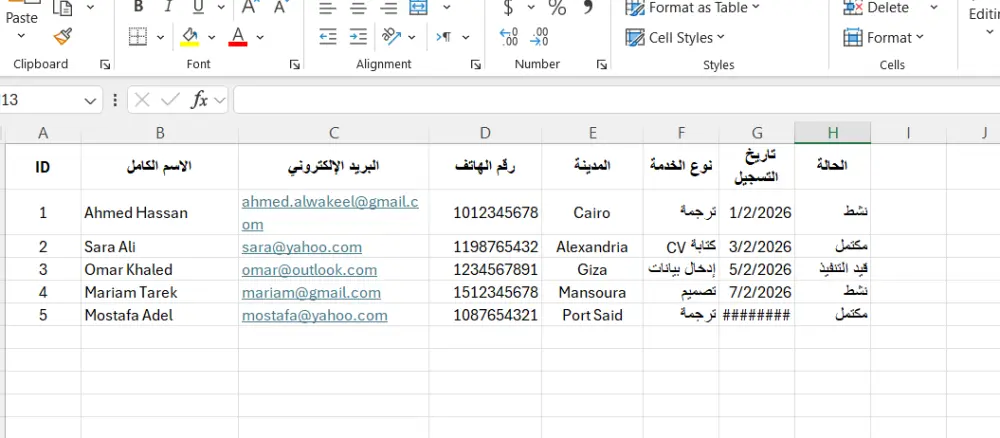Image resolution: width=1000 pixels, height=438 pixels.
Task: Expand the Name Box dropdown
Action: (x=89, y=100)
